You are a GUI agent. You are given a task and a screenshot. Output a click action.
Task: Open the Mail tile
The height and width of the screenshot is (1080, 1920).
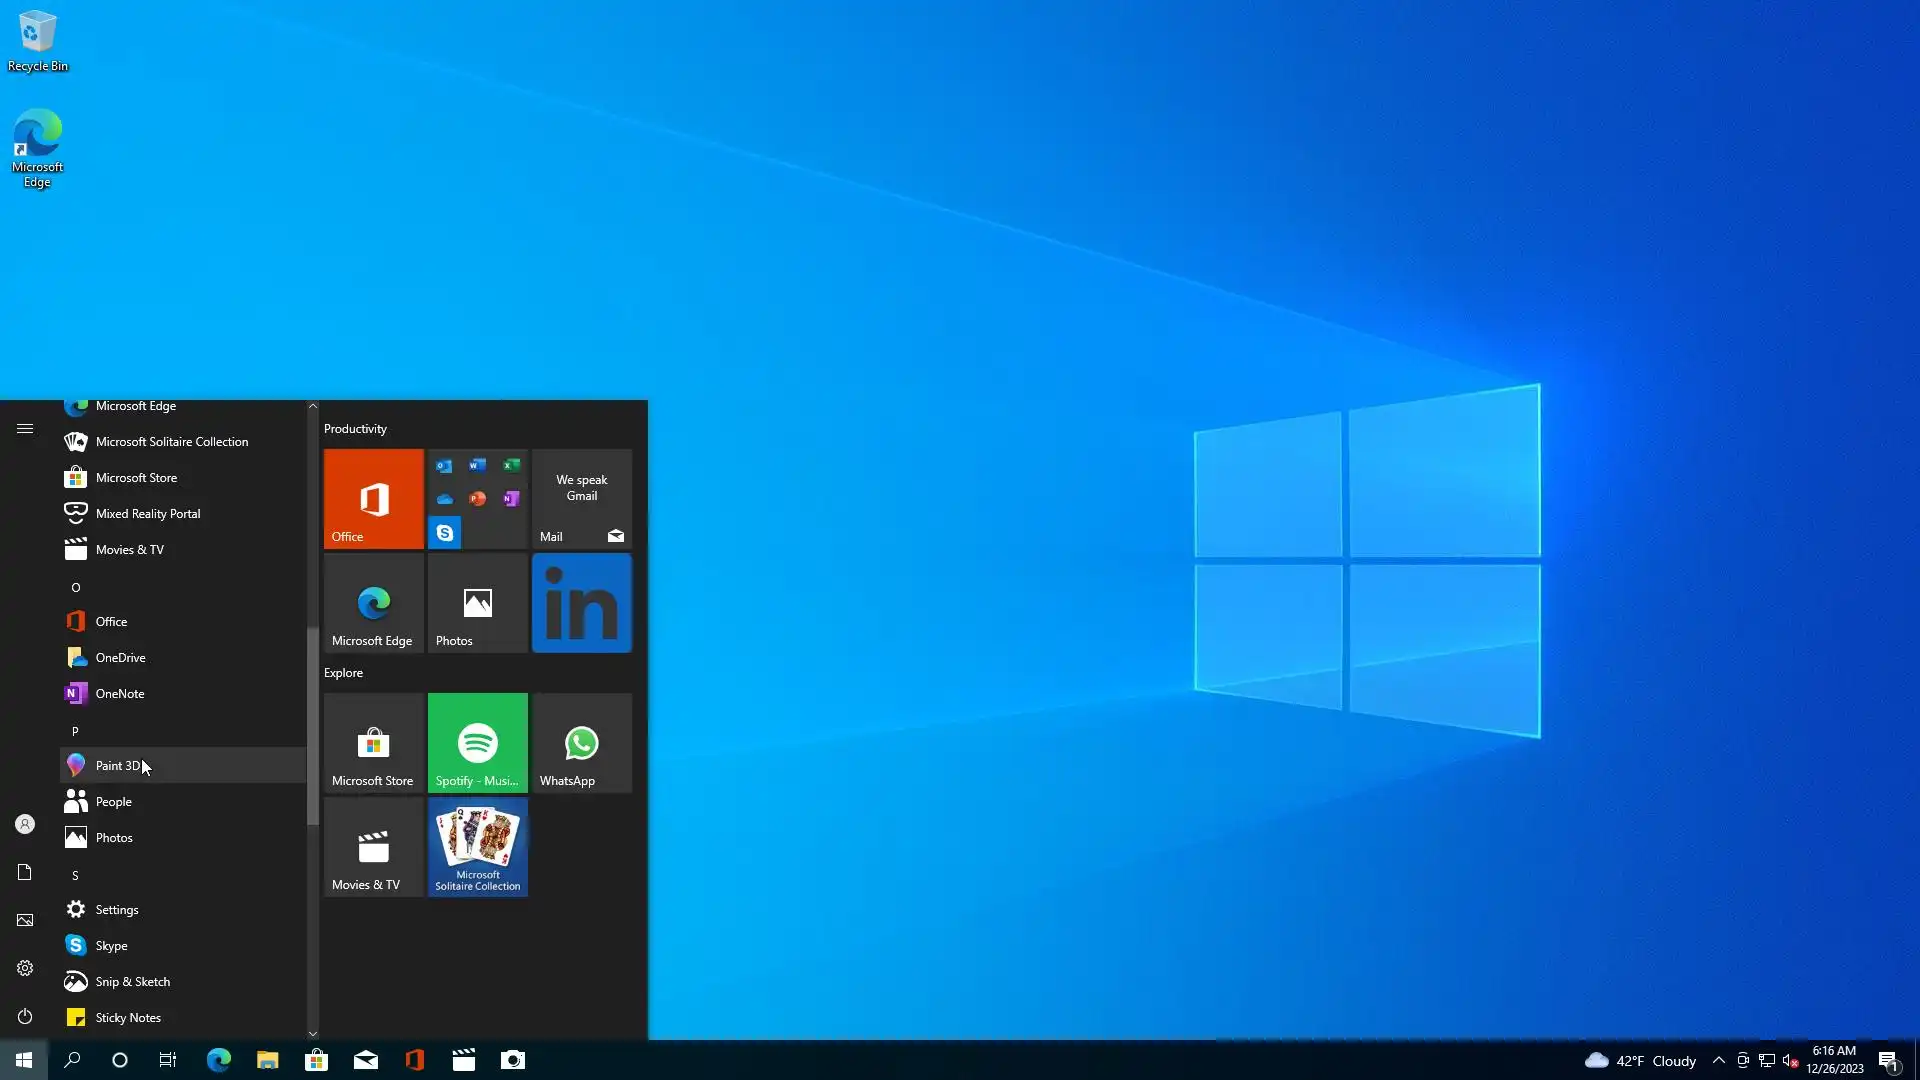[x=581, y=498]
